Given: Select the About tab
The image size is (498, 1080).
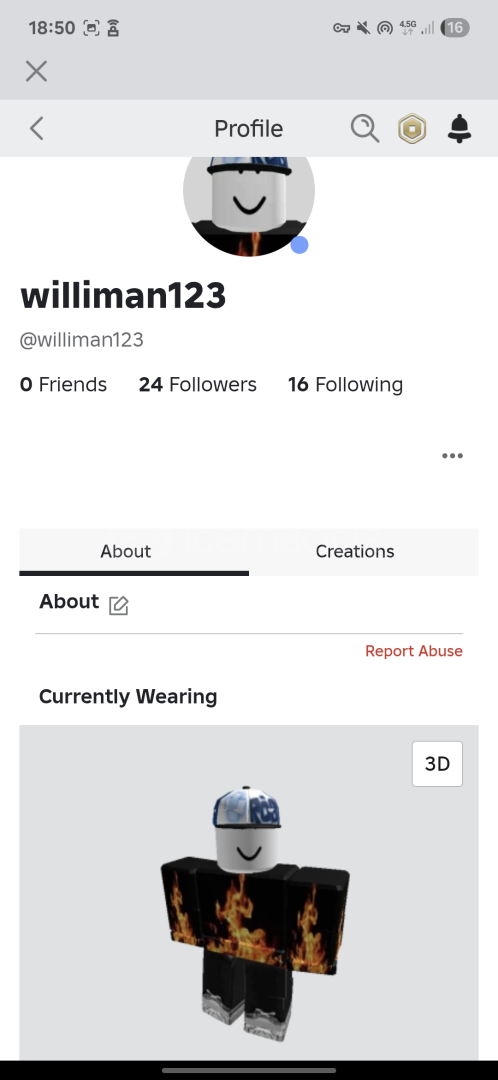Looking at the screenshot, I should pyautogui.click(x=125, y=551).
